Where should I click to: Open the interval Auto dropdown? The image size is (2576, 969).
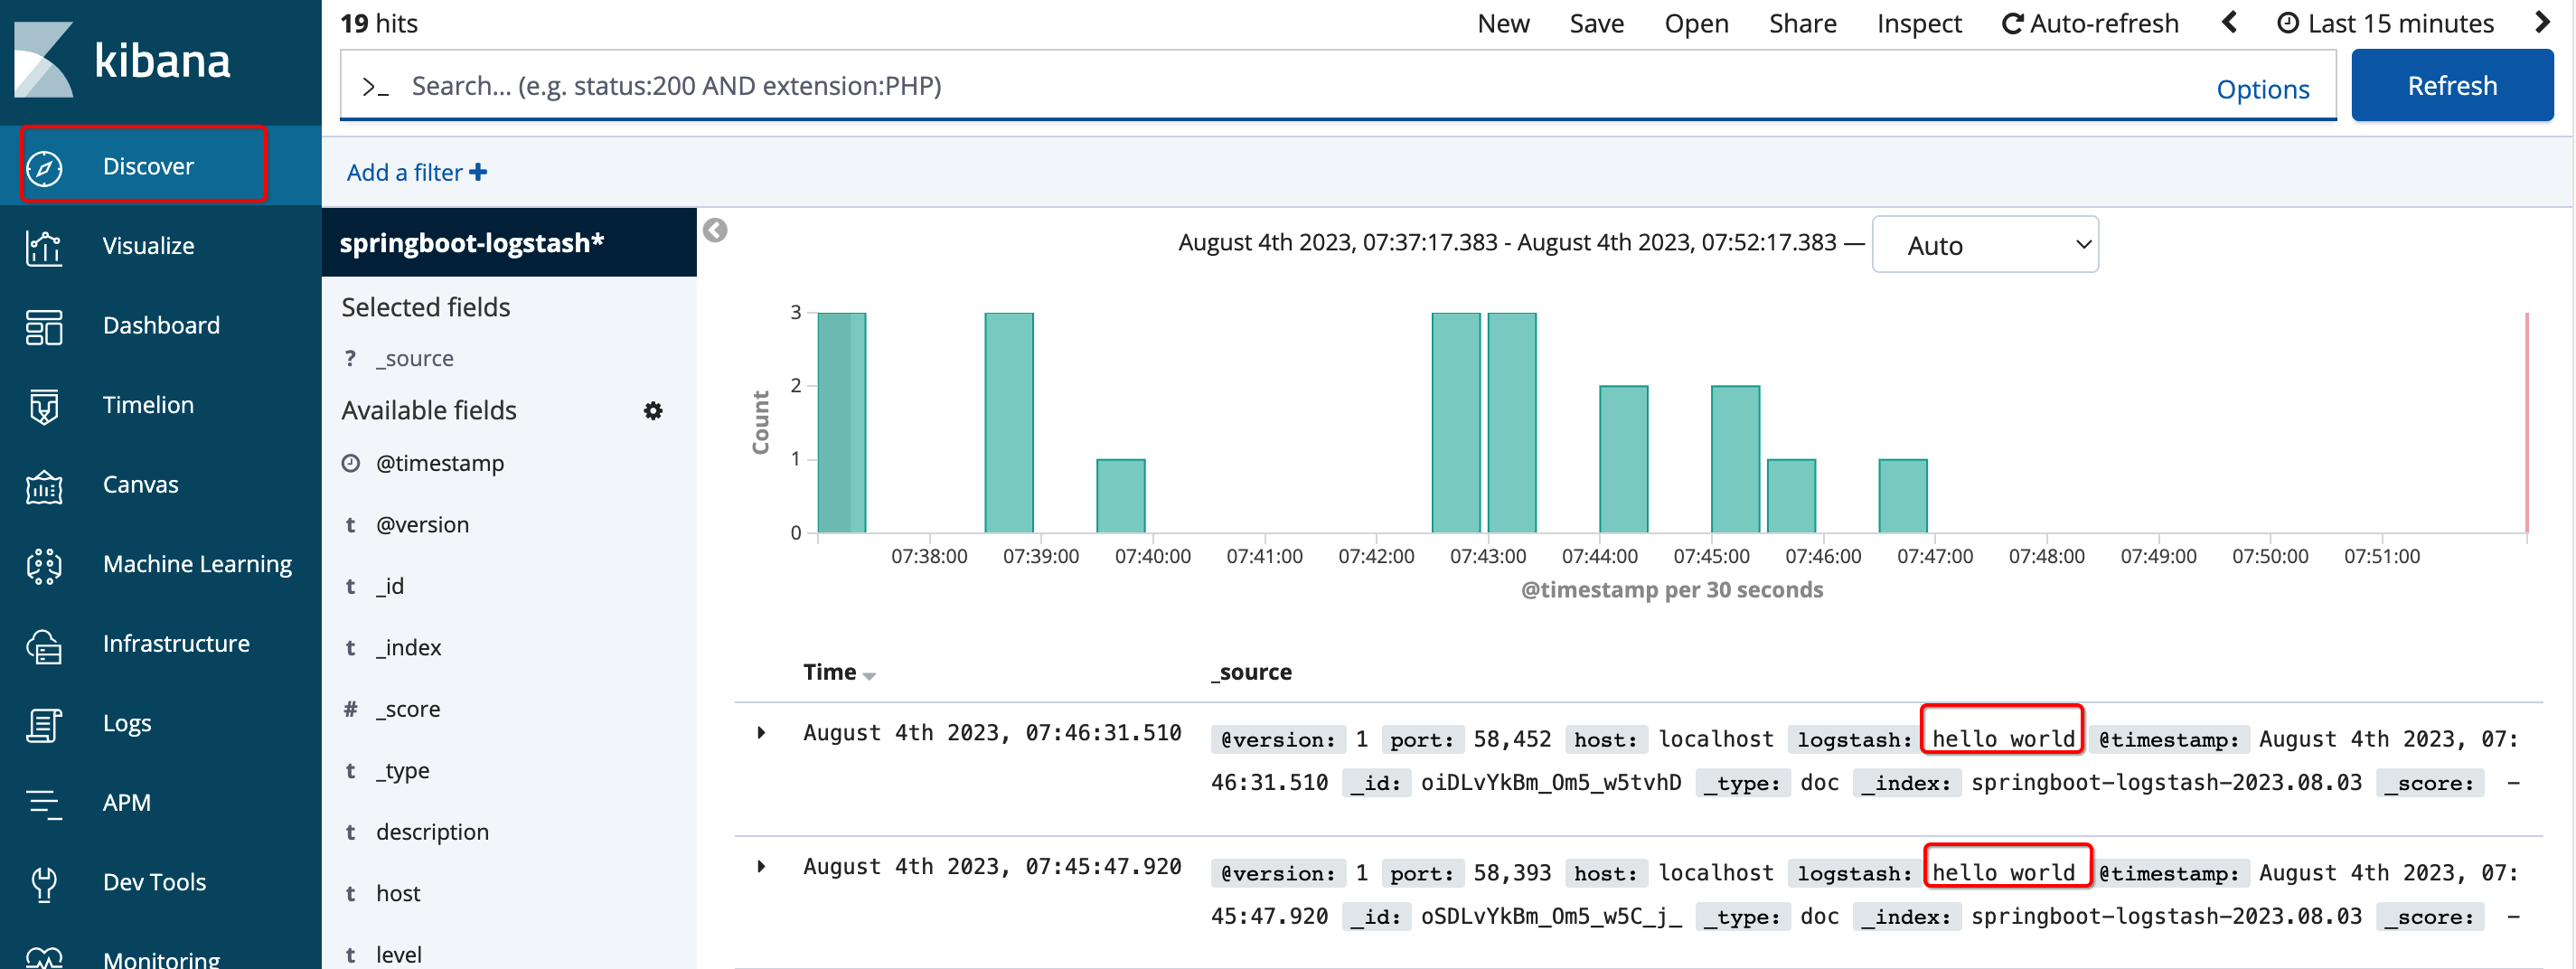(1985, 245)
